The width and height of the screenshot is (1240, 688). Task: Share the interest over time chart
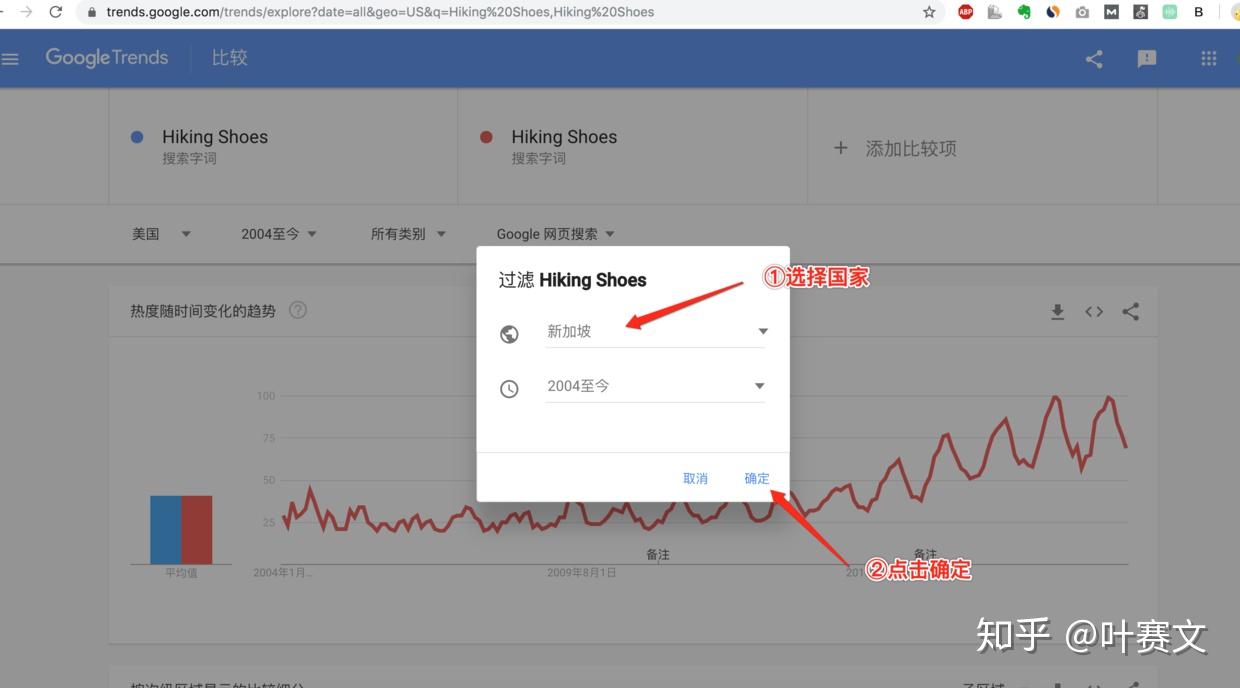coord(1130,312)
